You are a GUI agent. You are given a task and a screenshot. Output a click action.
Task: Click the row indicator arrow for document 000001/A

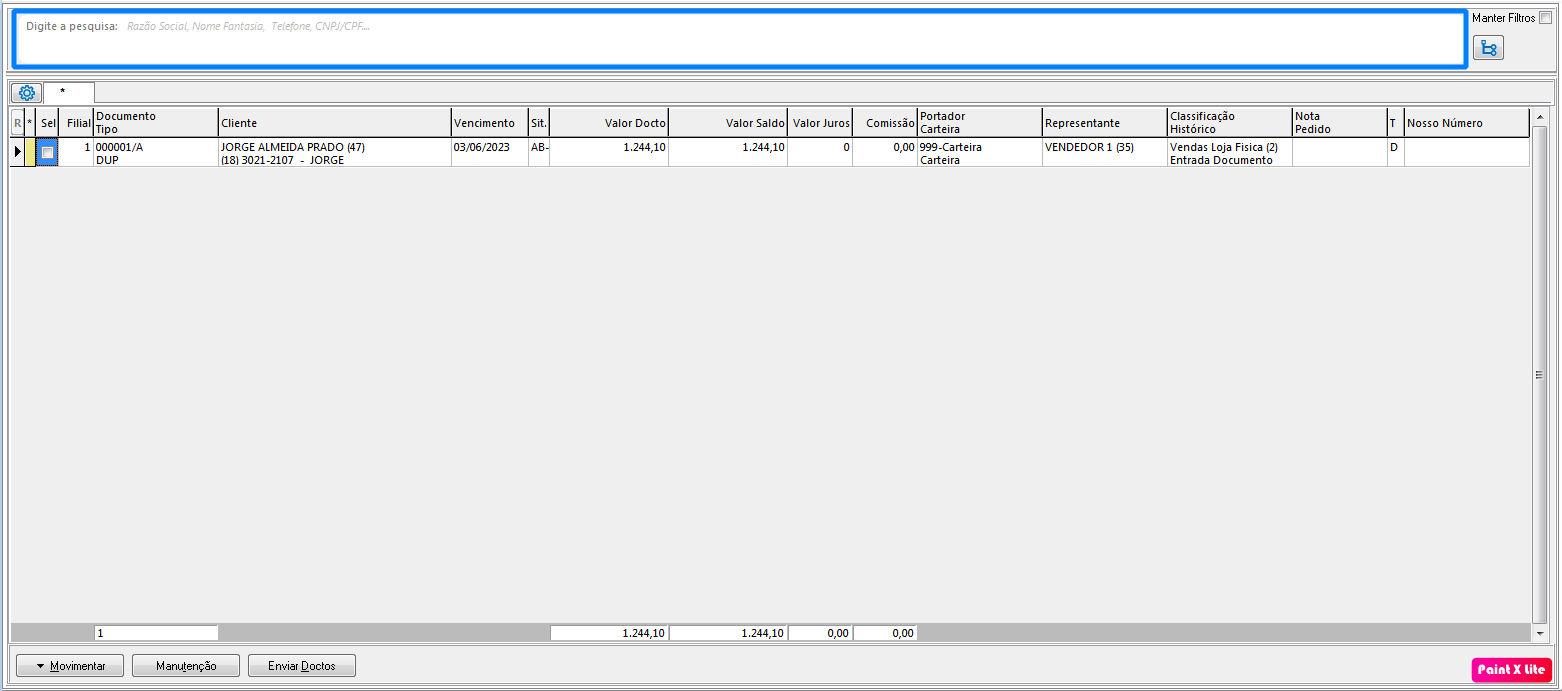(17, 152)
